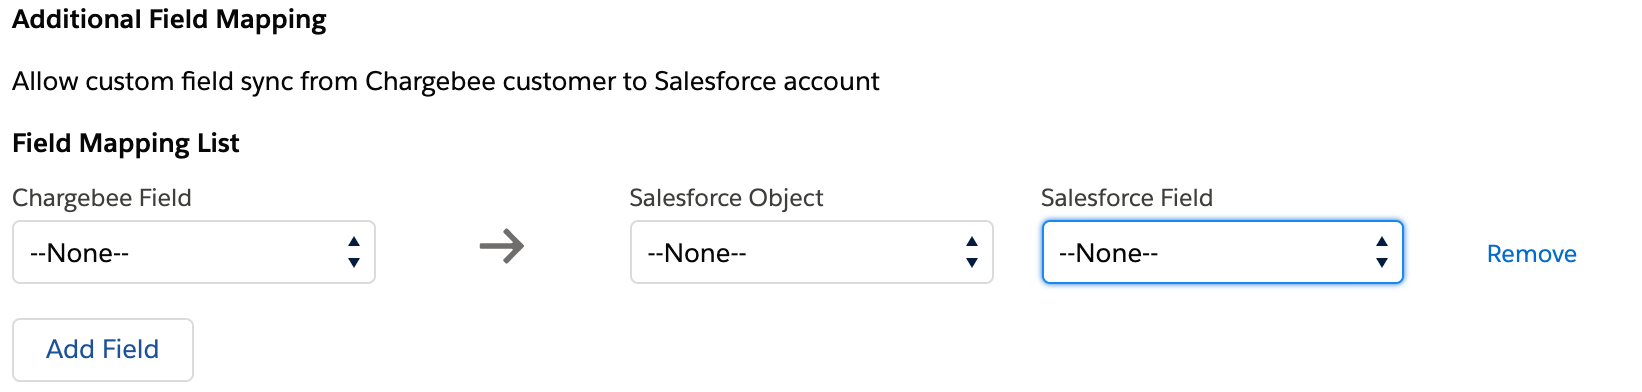
Task: Click the up-down arrows on Salesforce Object select
Action: (971, 252)
